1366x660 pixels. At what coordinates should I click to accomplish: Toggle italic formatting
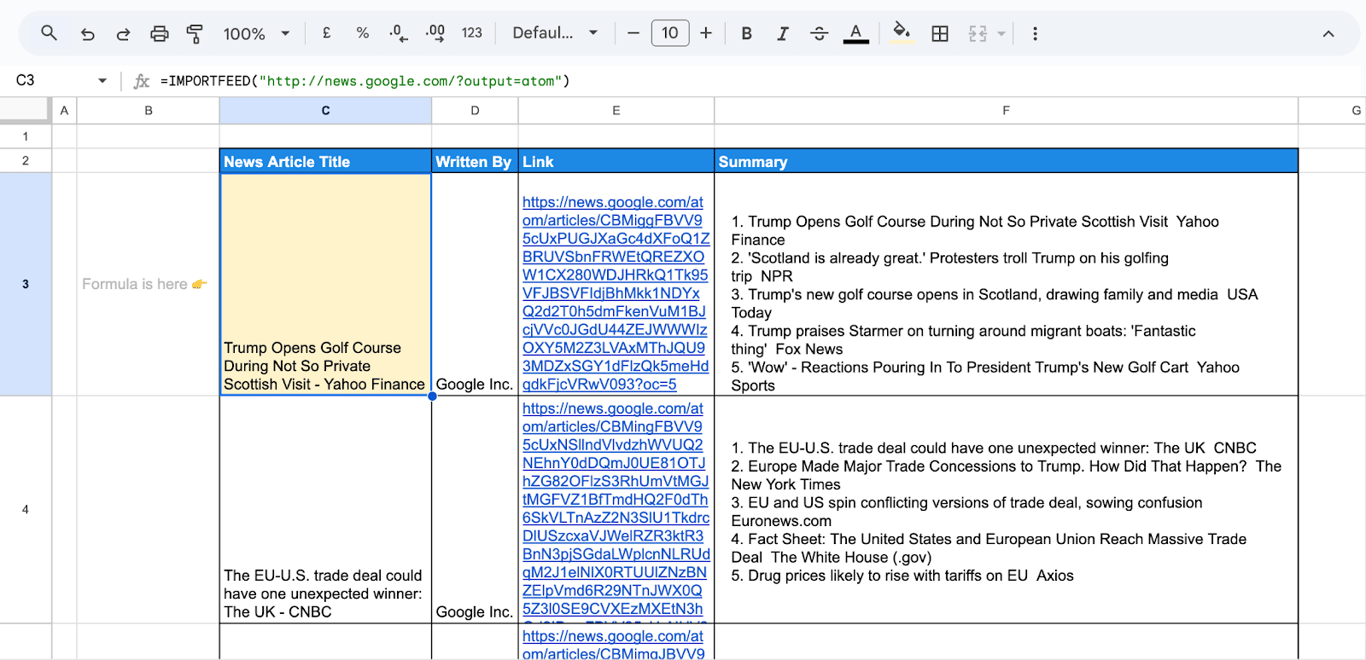(x=782, y=33)
